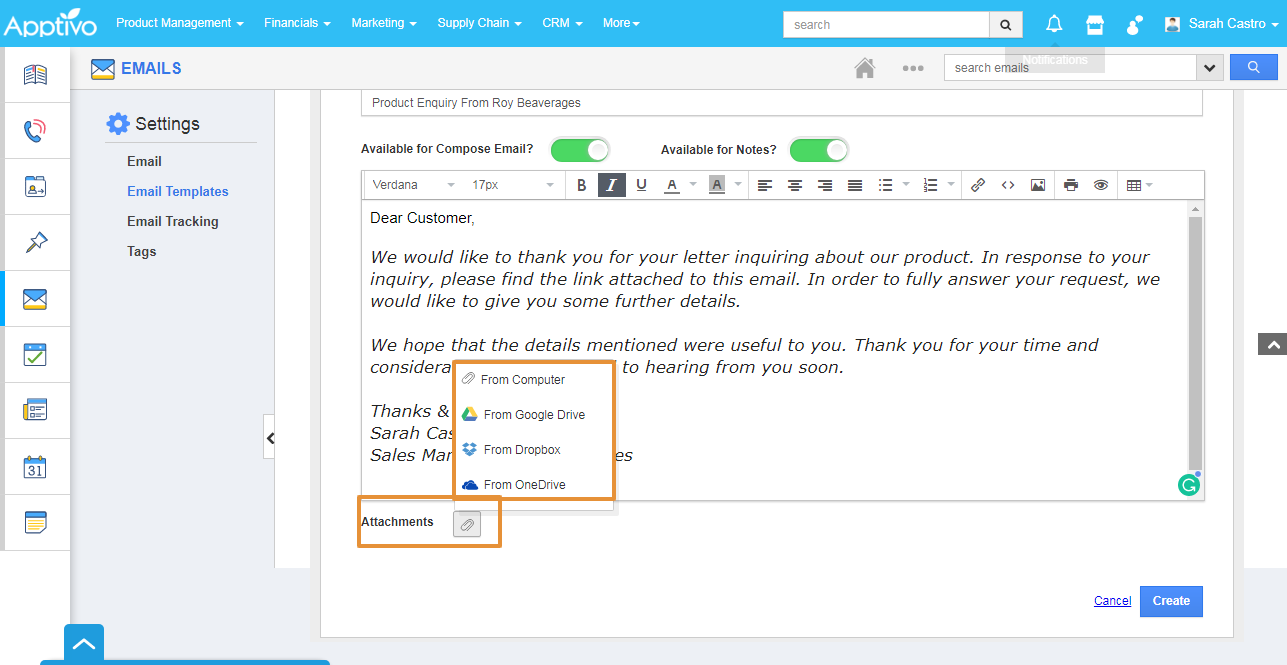The height and width of the screenshot is (665, 1287).
Task: Toggle italic formatting button
Action: 611,185
